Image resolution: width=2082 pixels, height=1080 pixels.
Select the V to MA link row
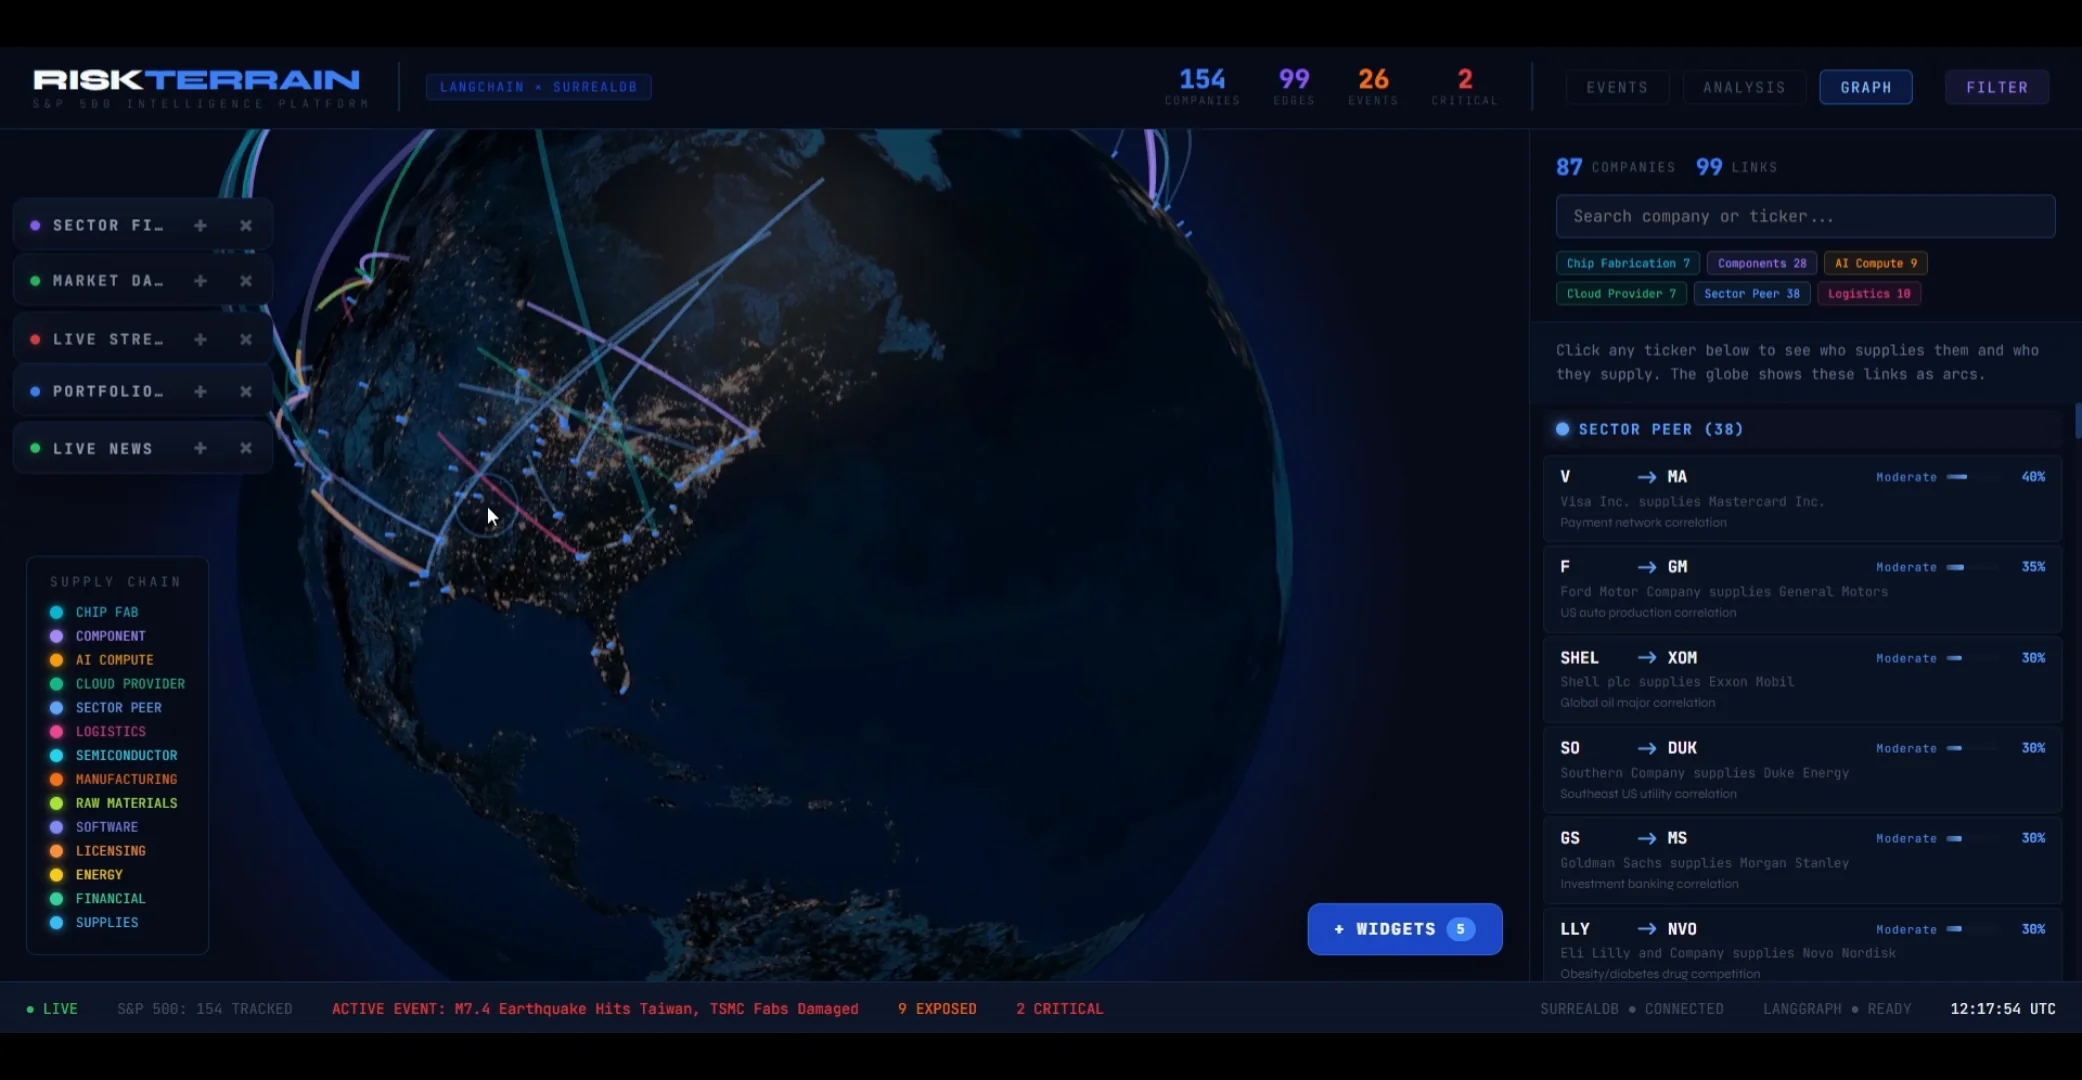coord(1802,498)
